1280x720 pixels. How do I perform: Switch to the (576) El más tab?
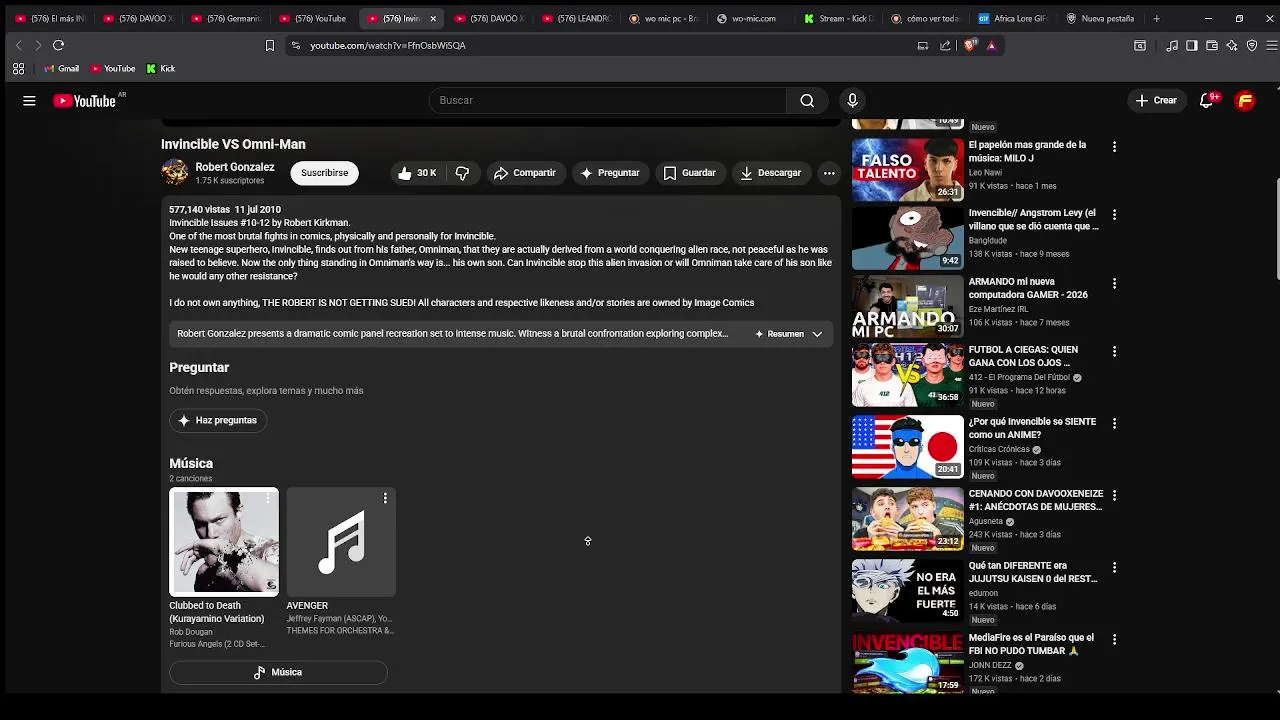click(x=50, y=18)
